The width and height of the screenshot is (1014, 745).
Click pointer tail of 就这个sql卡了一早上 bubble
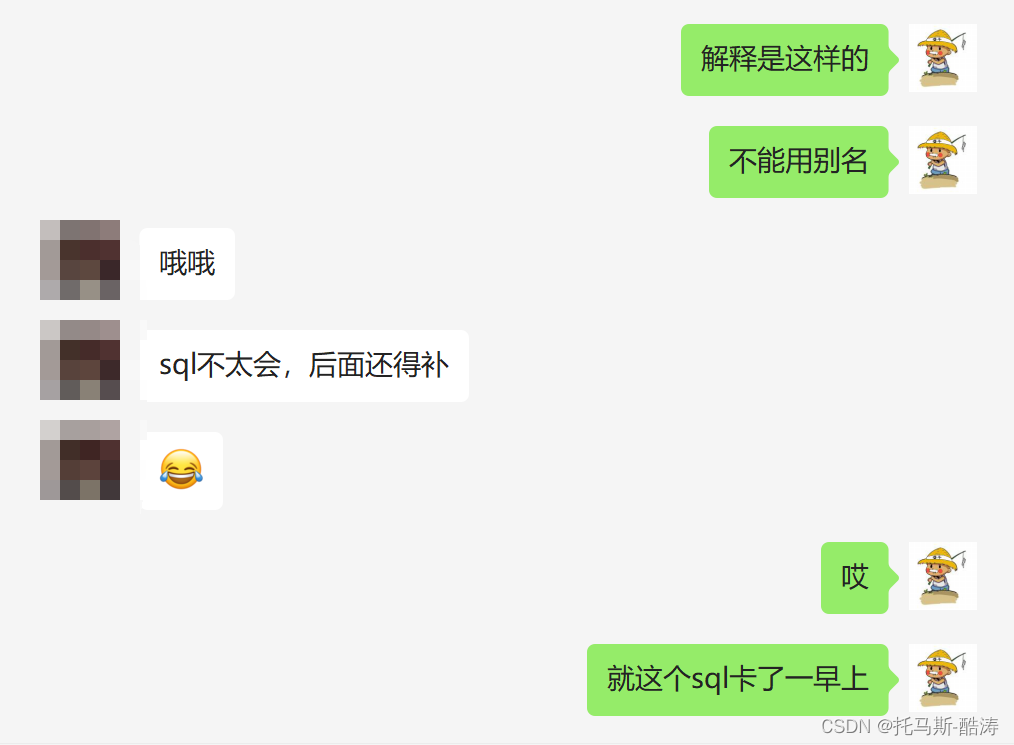click(894, 680)
